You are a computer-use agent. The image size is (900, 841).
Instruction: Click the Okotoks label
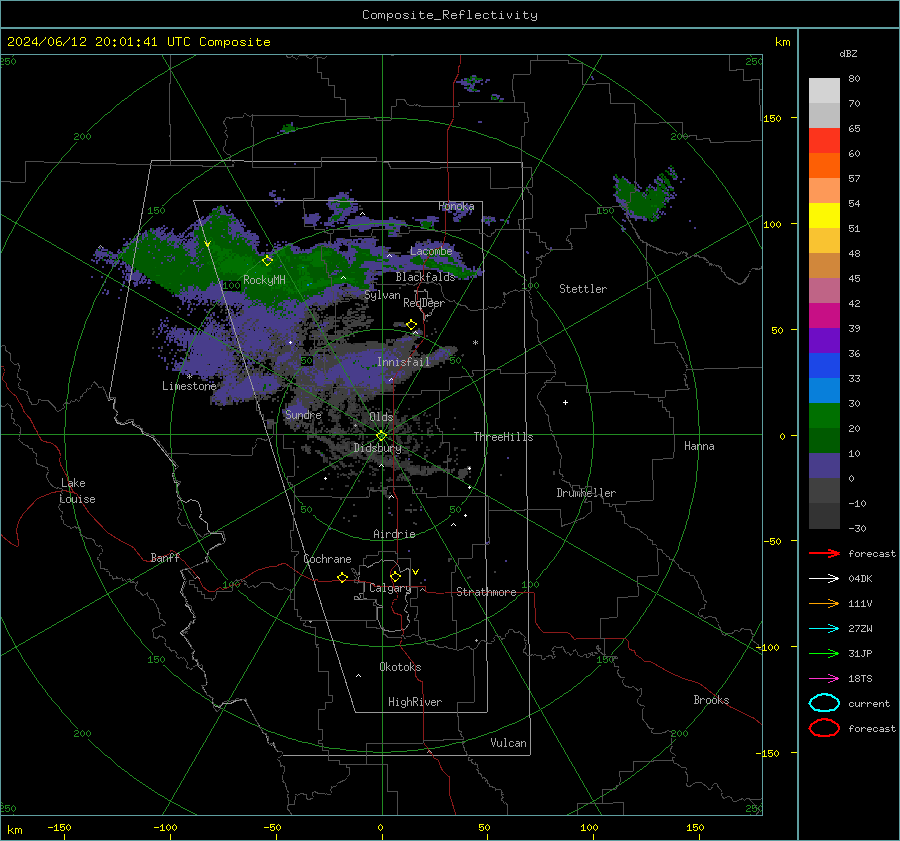click(400, 667)
